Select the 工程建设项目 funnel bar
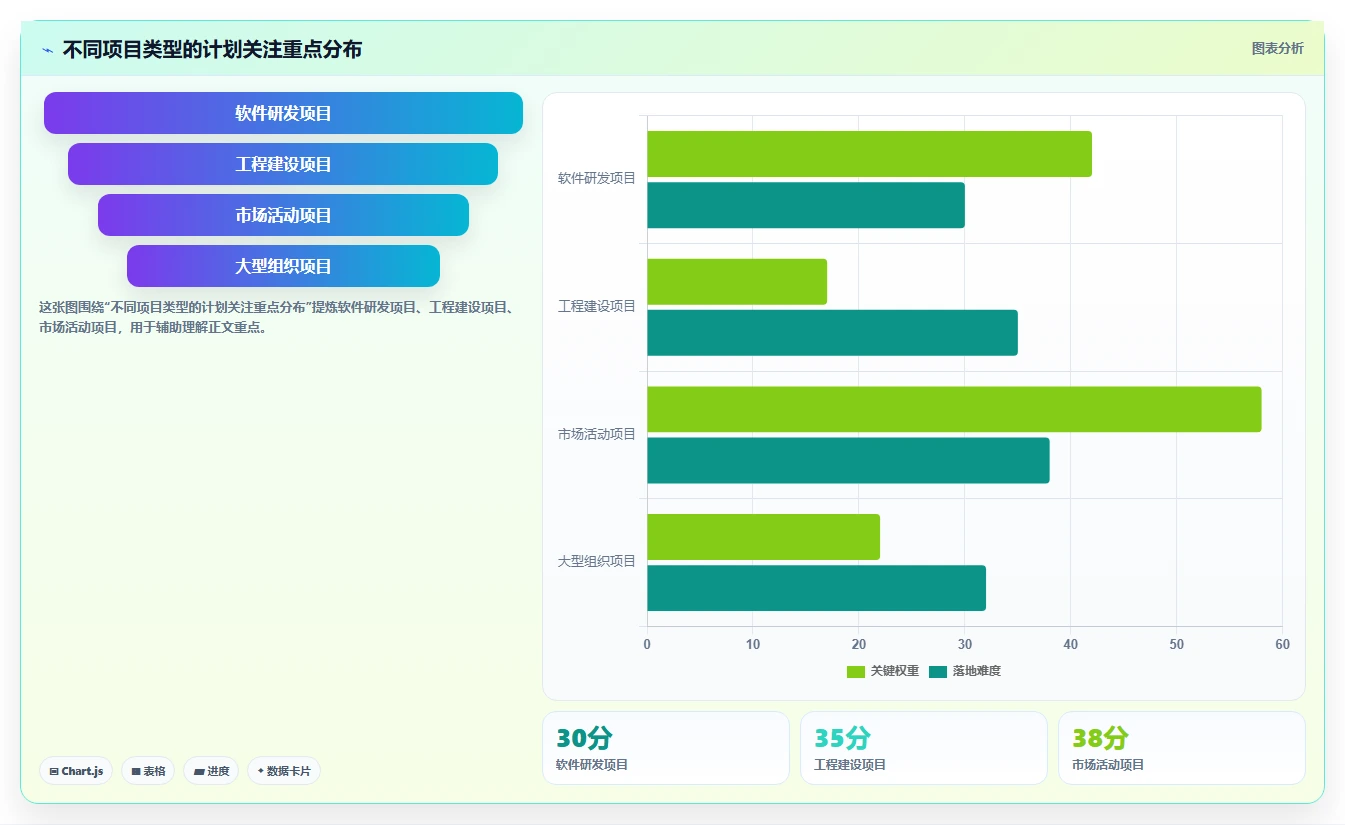This screenshot has width=1345, height=825. tap(283, 164)
